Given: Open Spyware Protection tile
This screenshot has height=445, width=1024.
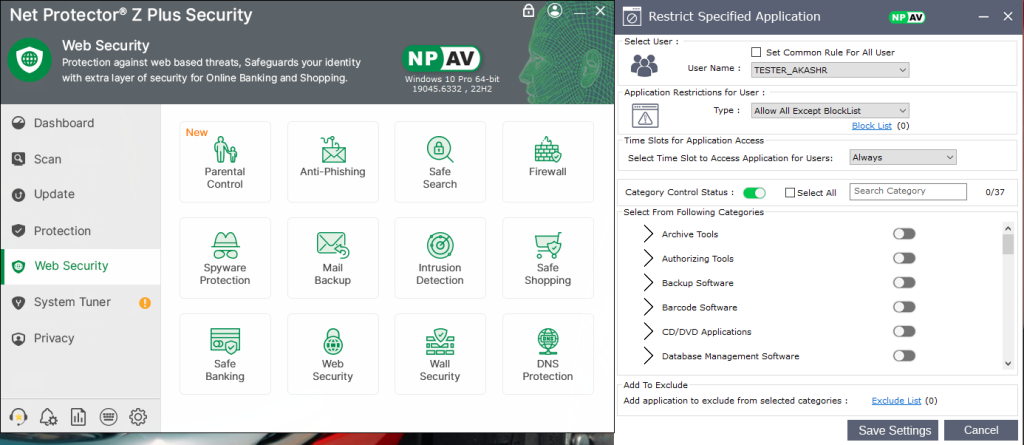Looking at the screenshot, I should pyautogui.click(x=225, y=258).
